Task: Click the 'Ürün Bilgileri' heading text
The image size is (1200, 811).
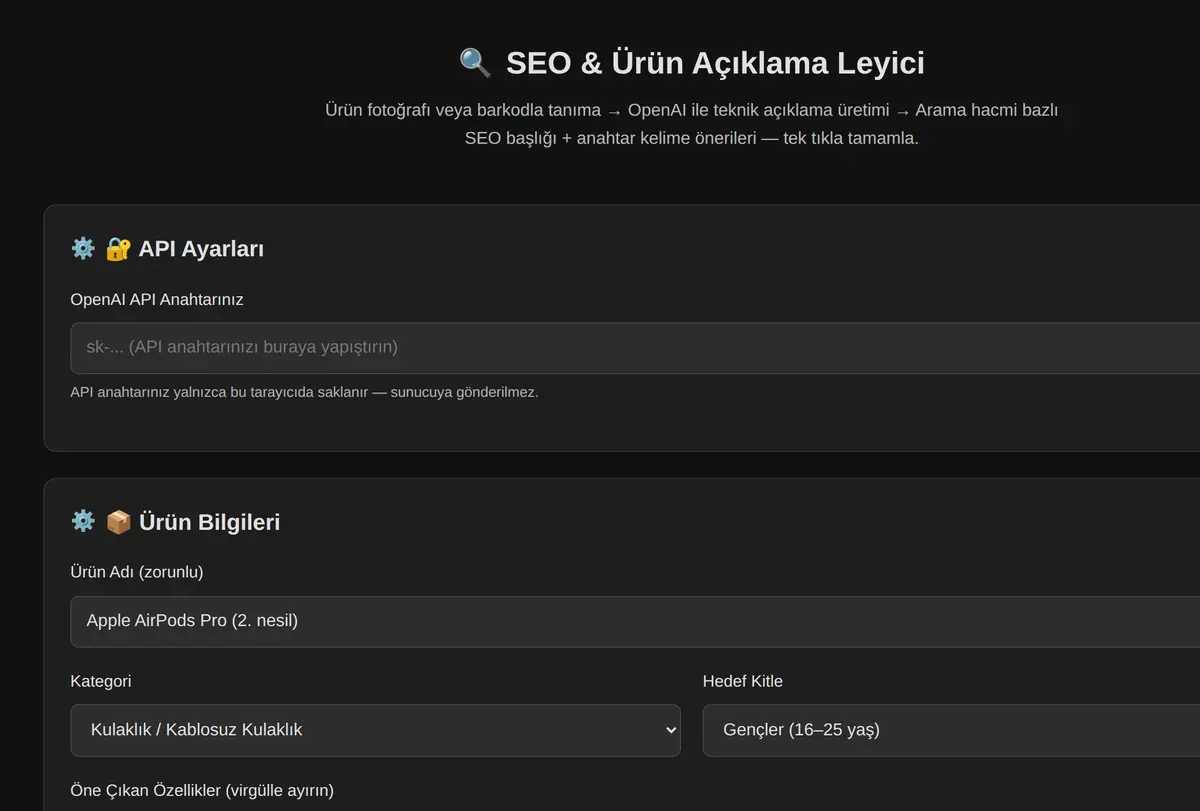Action: 209,522
